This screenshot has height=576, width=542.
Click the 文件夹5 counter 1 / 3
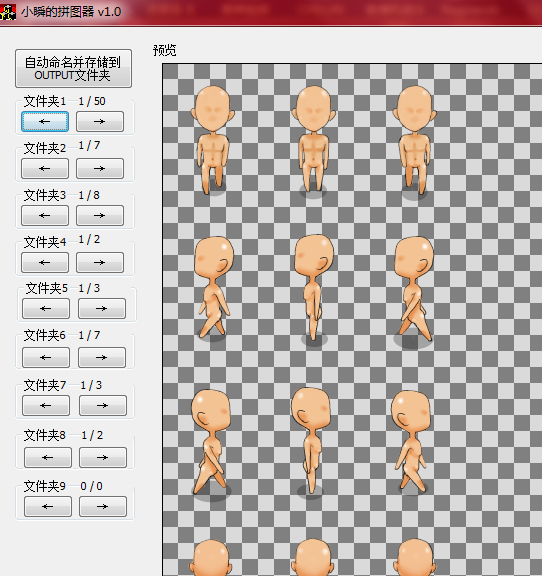coord(89,288)
